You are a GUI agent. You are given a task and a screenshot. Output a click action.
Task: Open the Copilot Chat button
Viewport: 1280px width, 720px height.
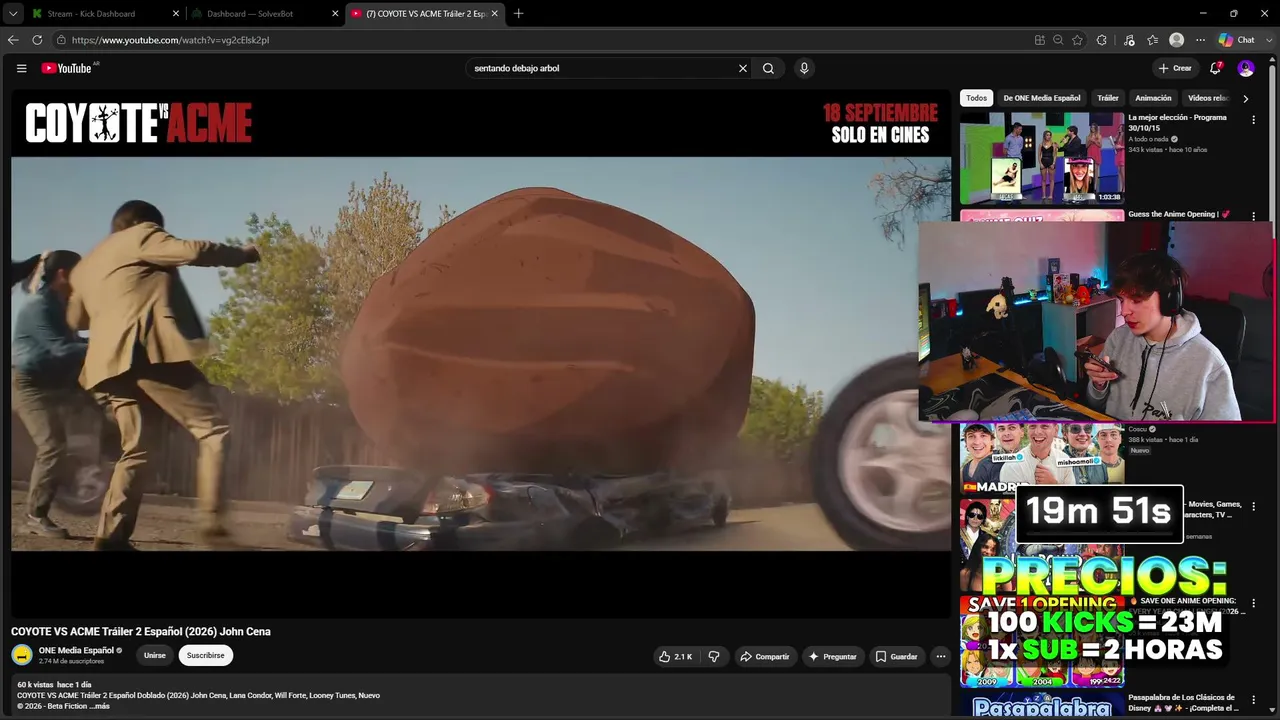tap(1237, 40)
